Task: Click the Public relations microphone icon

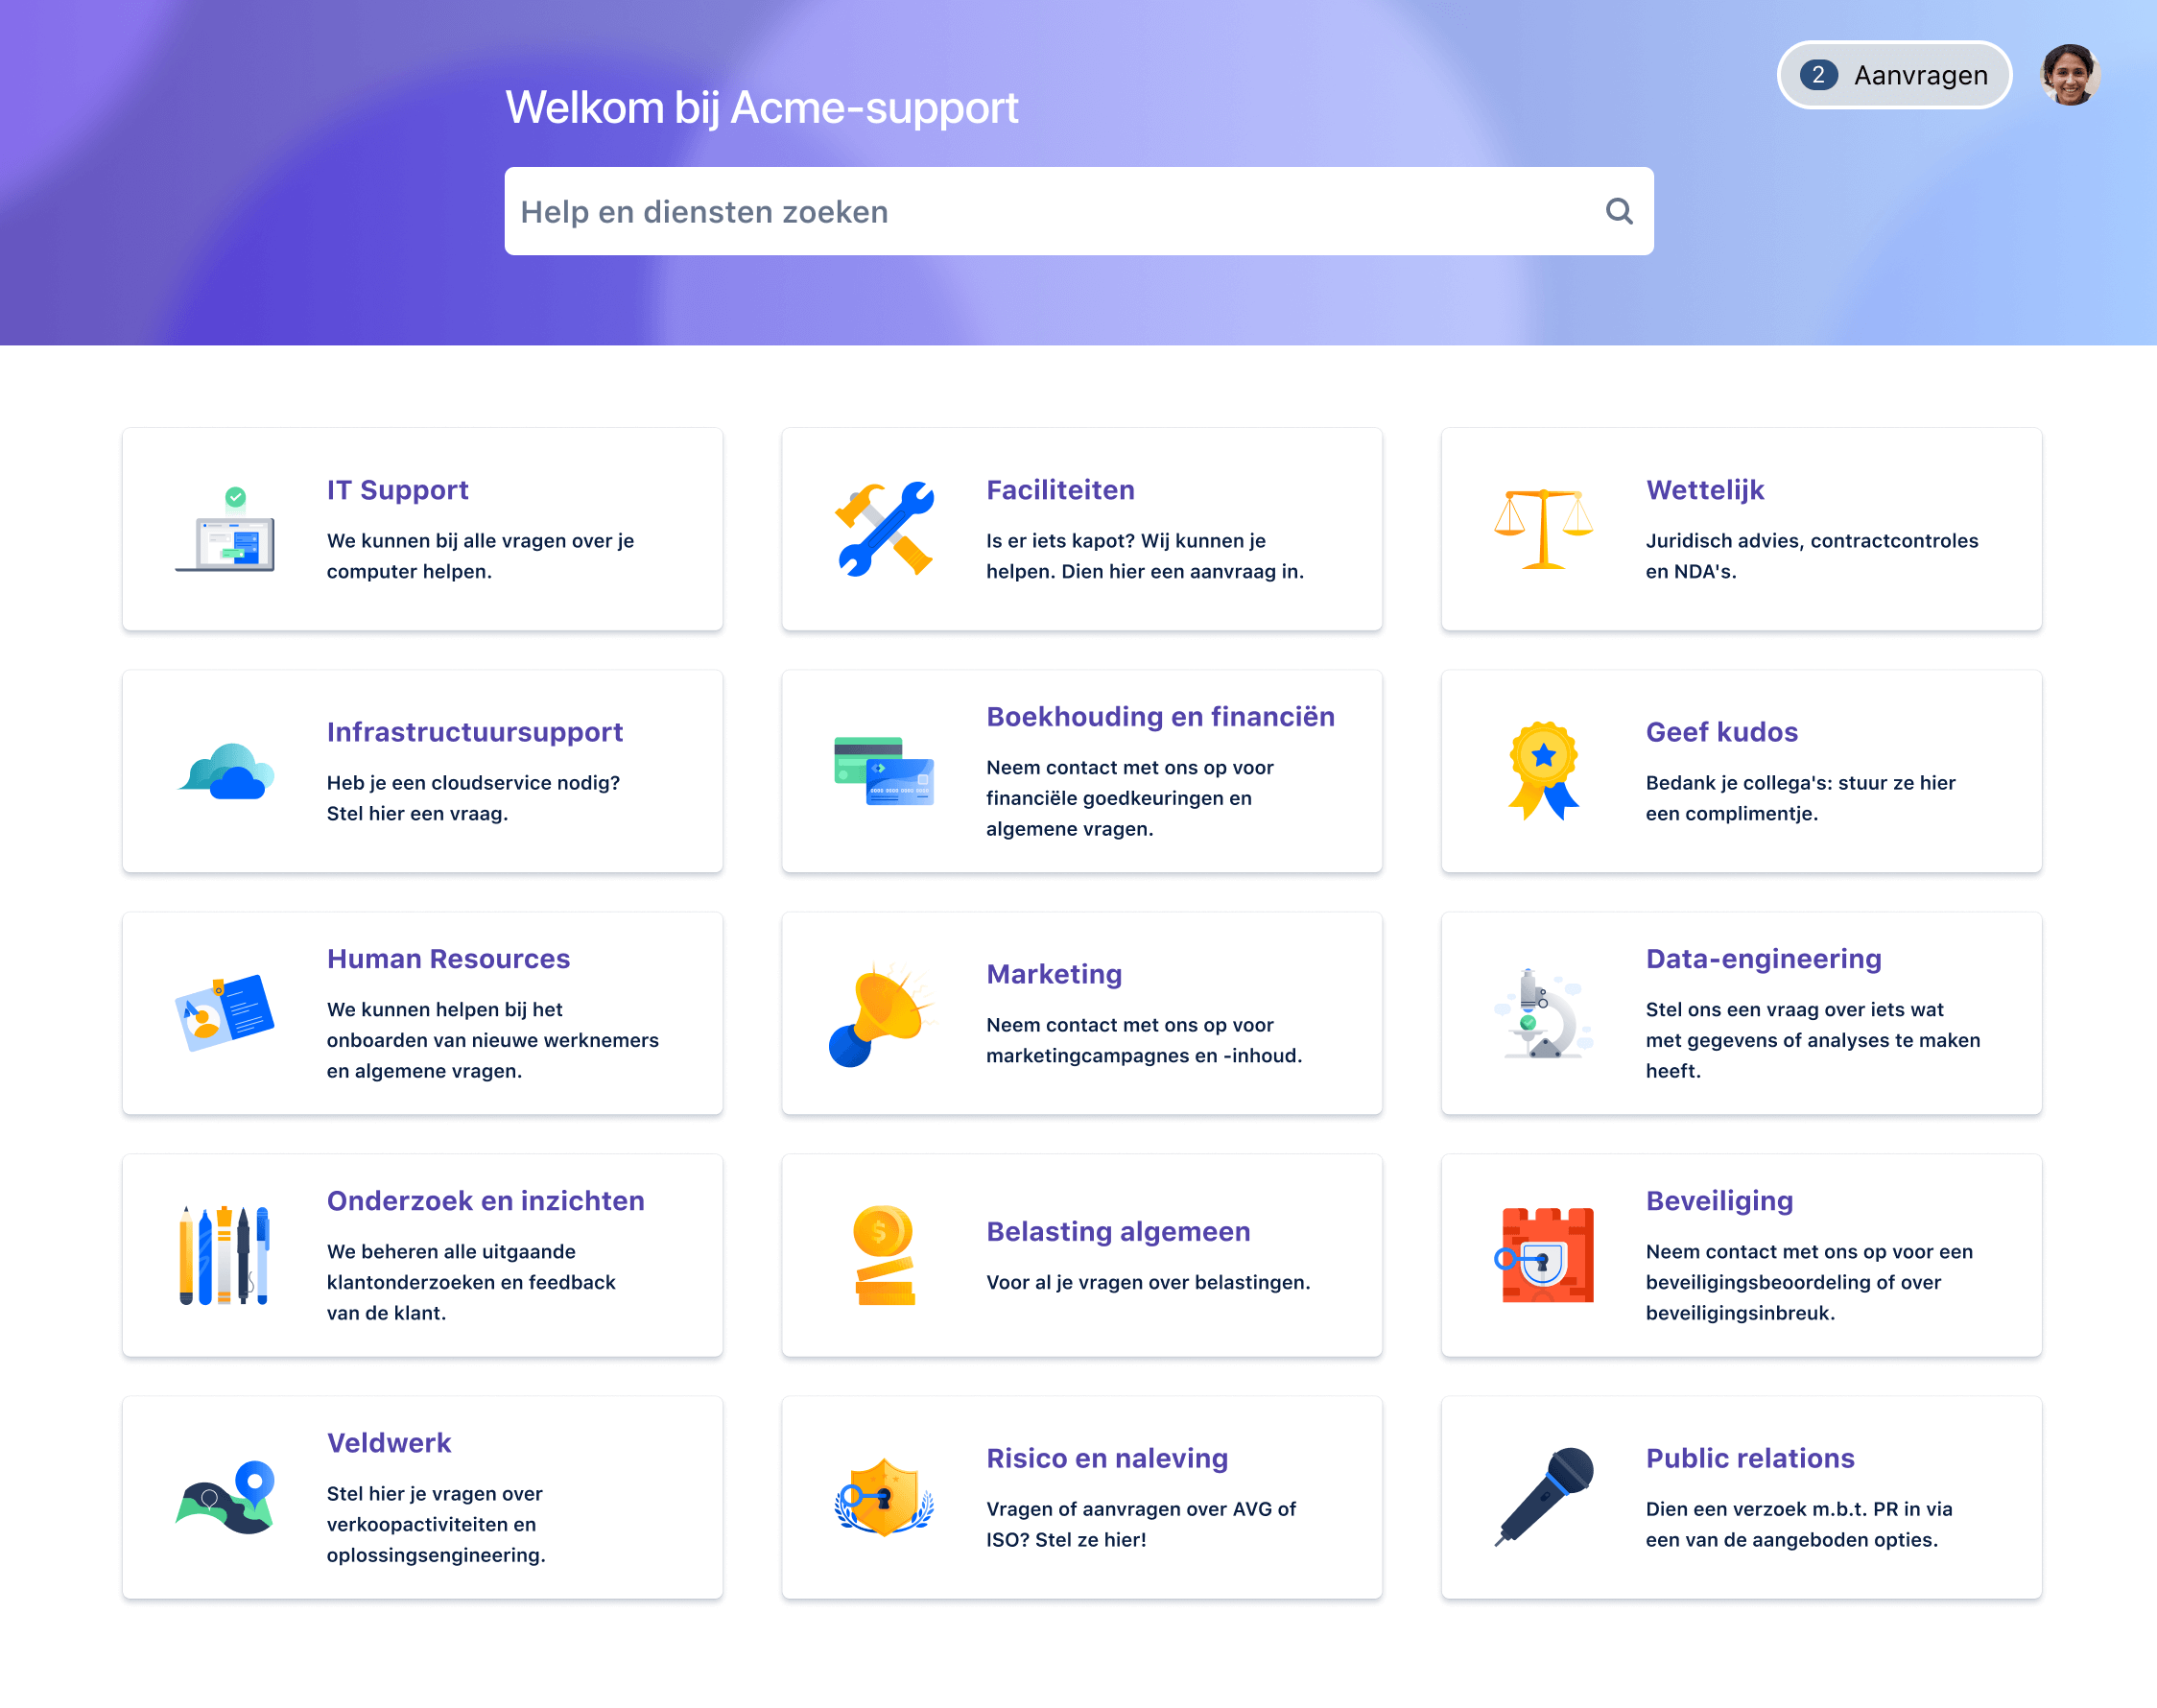Action: coord(1543,1497)
